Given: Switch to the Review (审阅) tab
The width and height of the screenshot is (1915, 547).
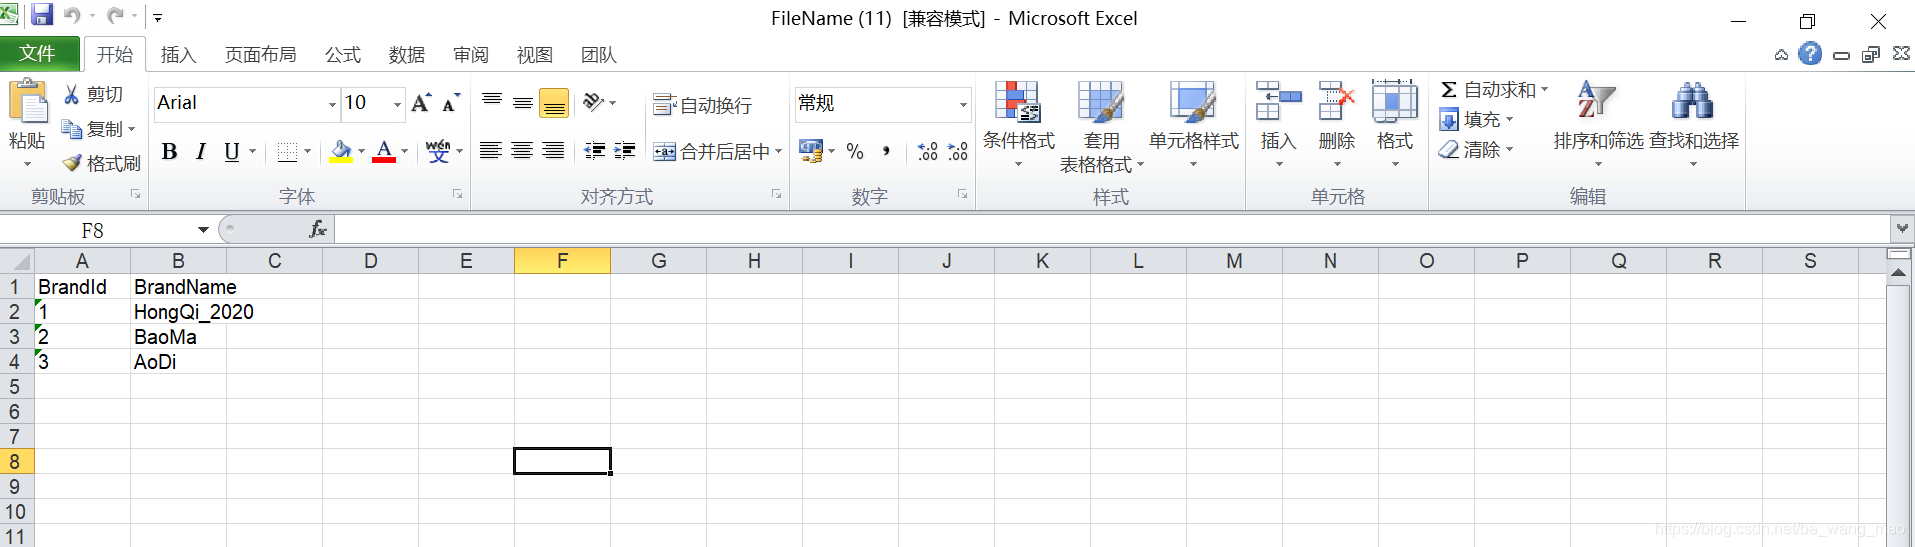Looking at the screenshot, I should (x=470, y=55).
